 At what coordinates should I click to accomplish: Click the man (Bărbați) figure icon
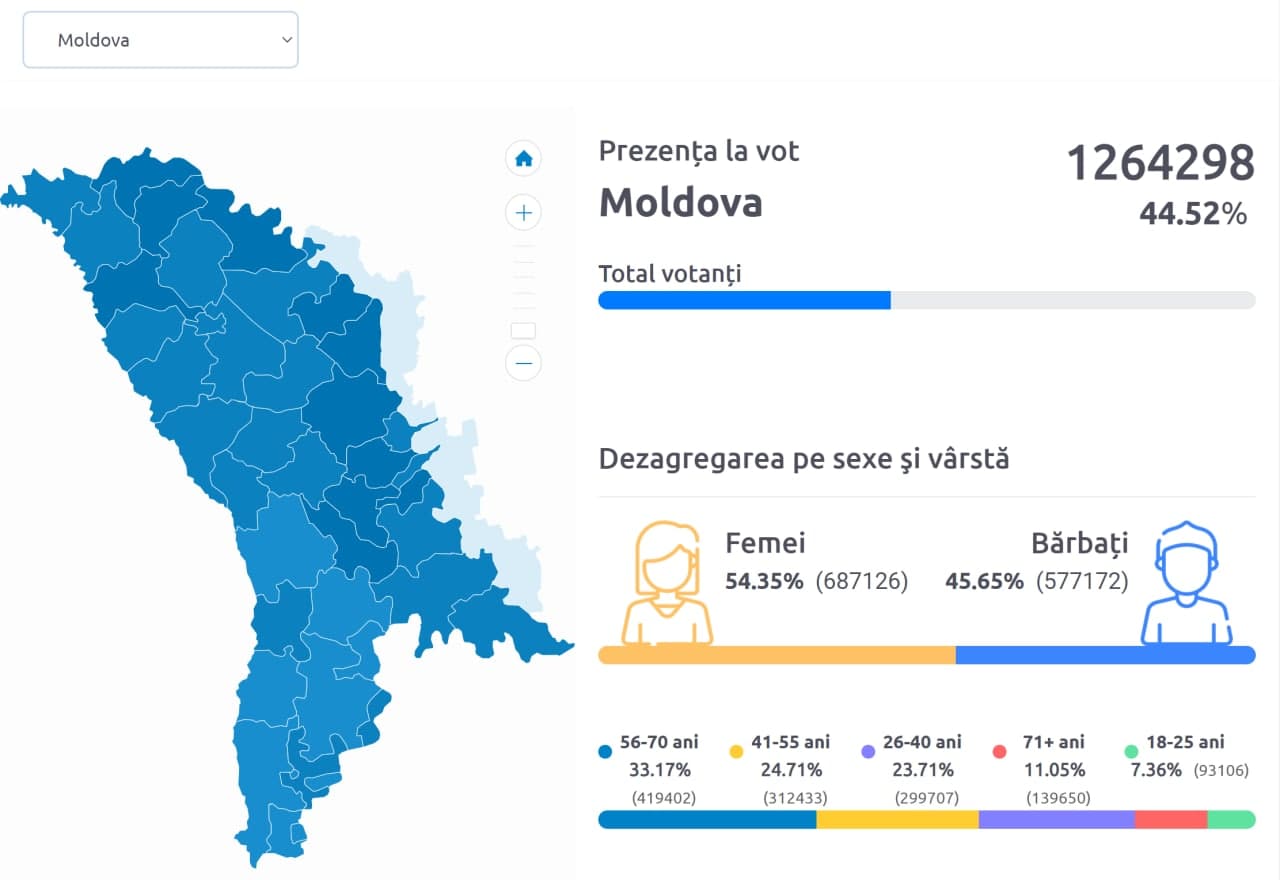(x=1186, y=584)
